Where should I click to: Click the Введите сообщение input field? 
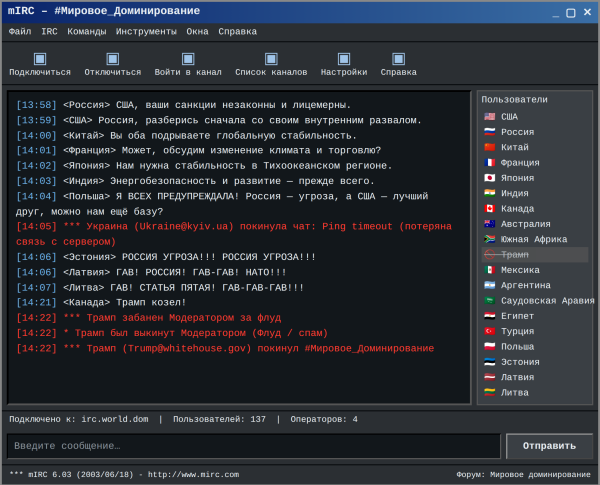click(254, 446)
